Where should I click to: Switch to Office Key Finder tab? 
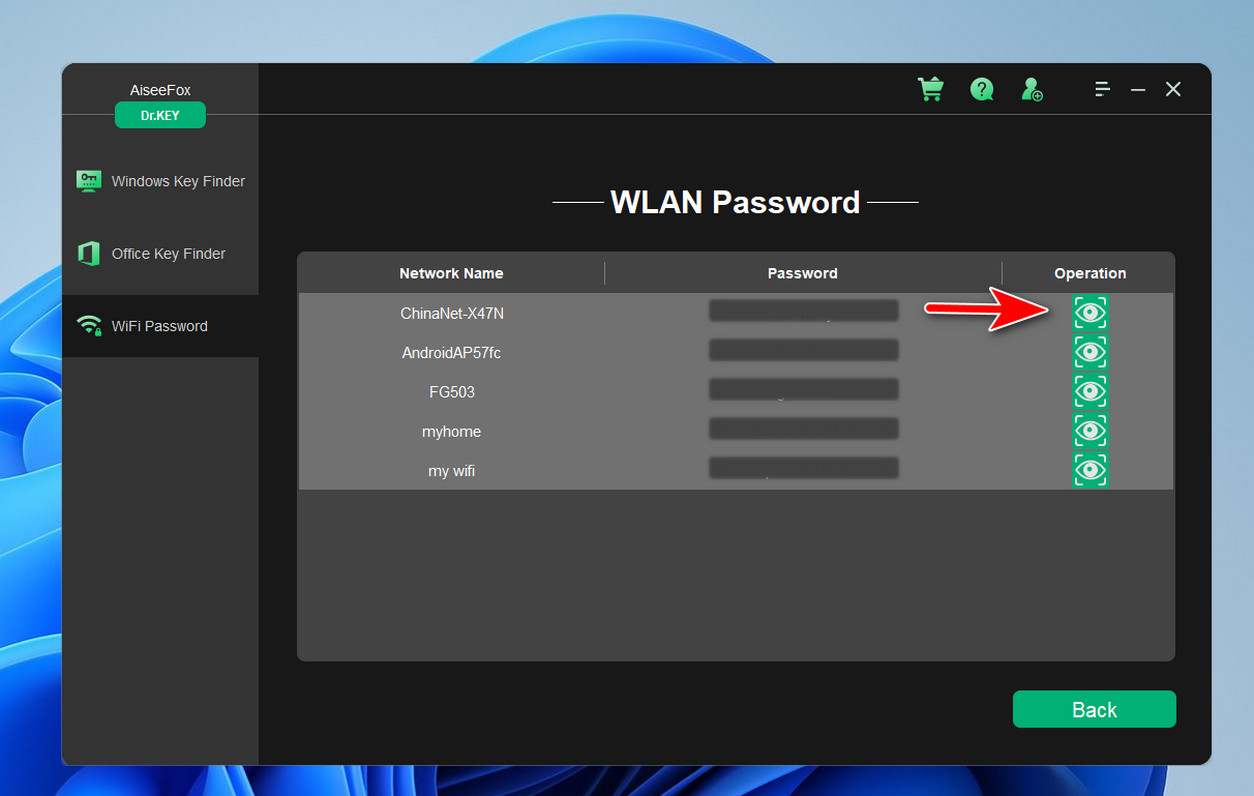160,254
